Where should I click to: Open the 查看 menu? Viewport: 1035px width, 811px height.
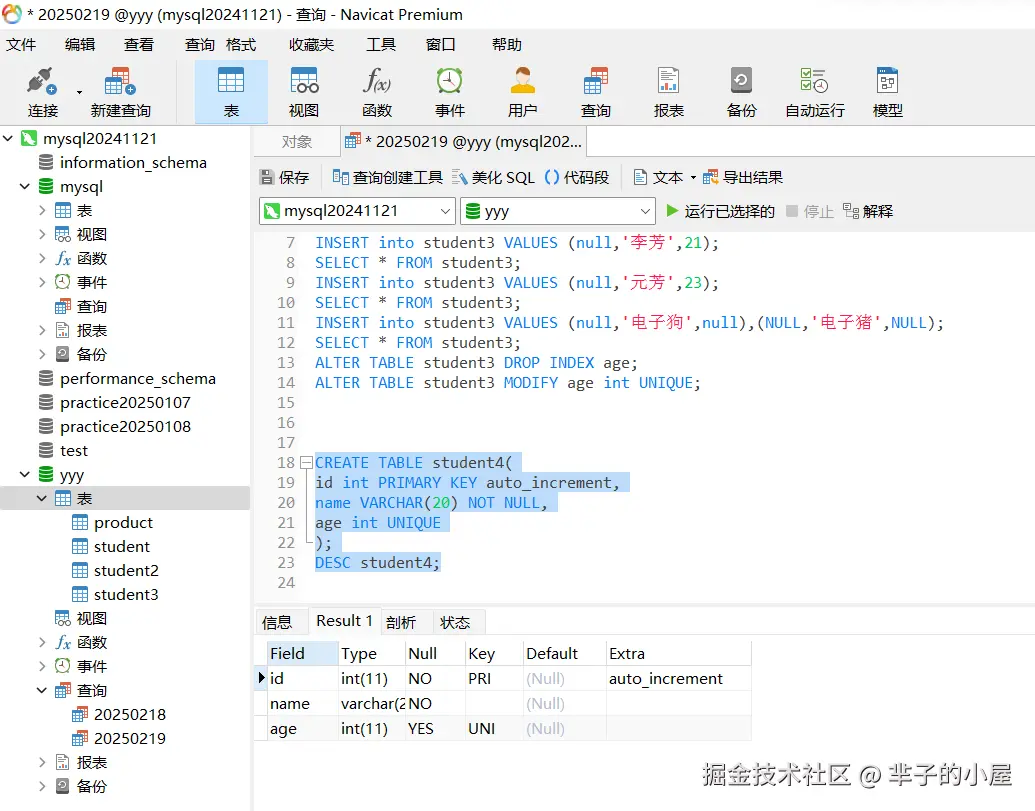tap(139, 44)
